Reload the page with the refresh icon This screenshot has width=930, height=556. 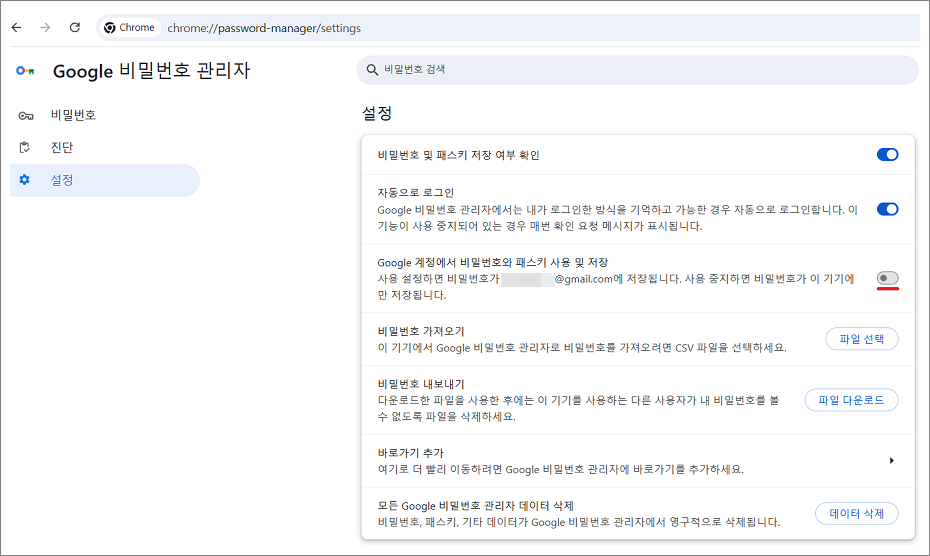[x=75, y=27]
